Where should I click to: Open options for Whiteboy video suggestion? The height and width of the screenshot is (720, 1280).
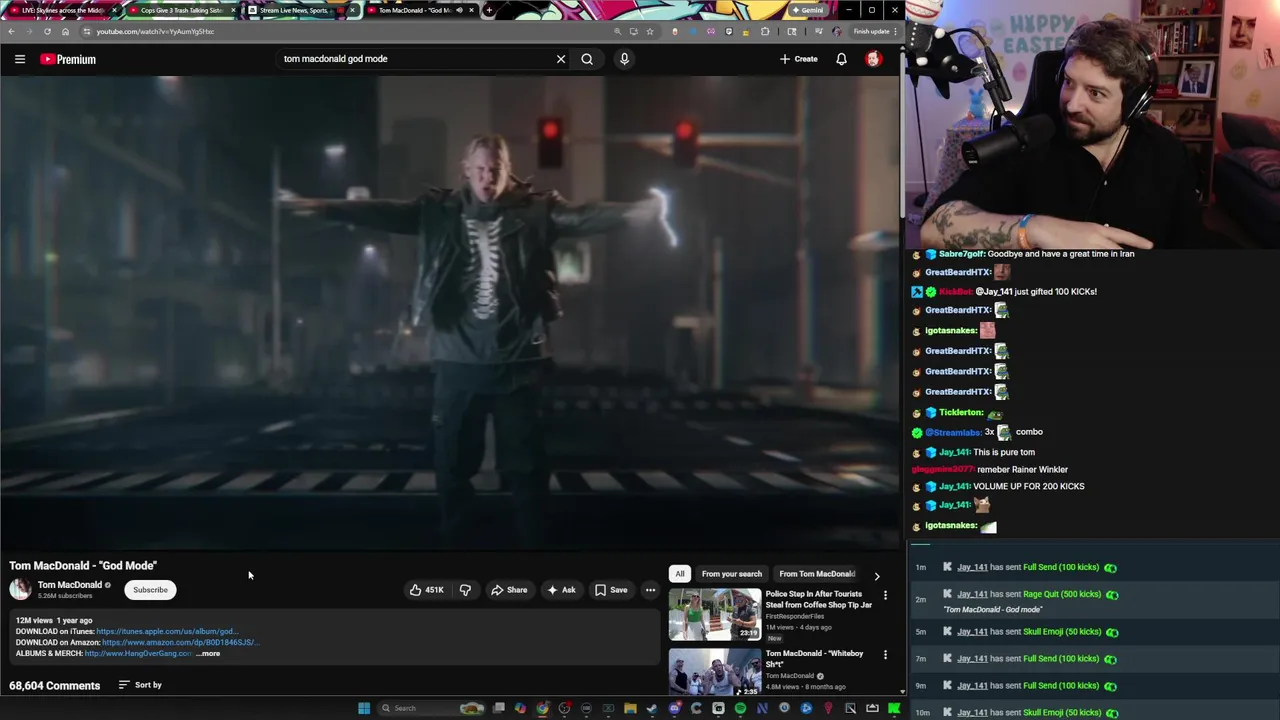(x=885, y=655)
